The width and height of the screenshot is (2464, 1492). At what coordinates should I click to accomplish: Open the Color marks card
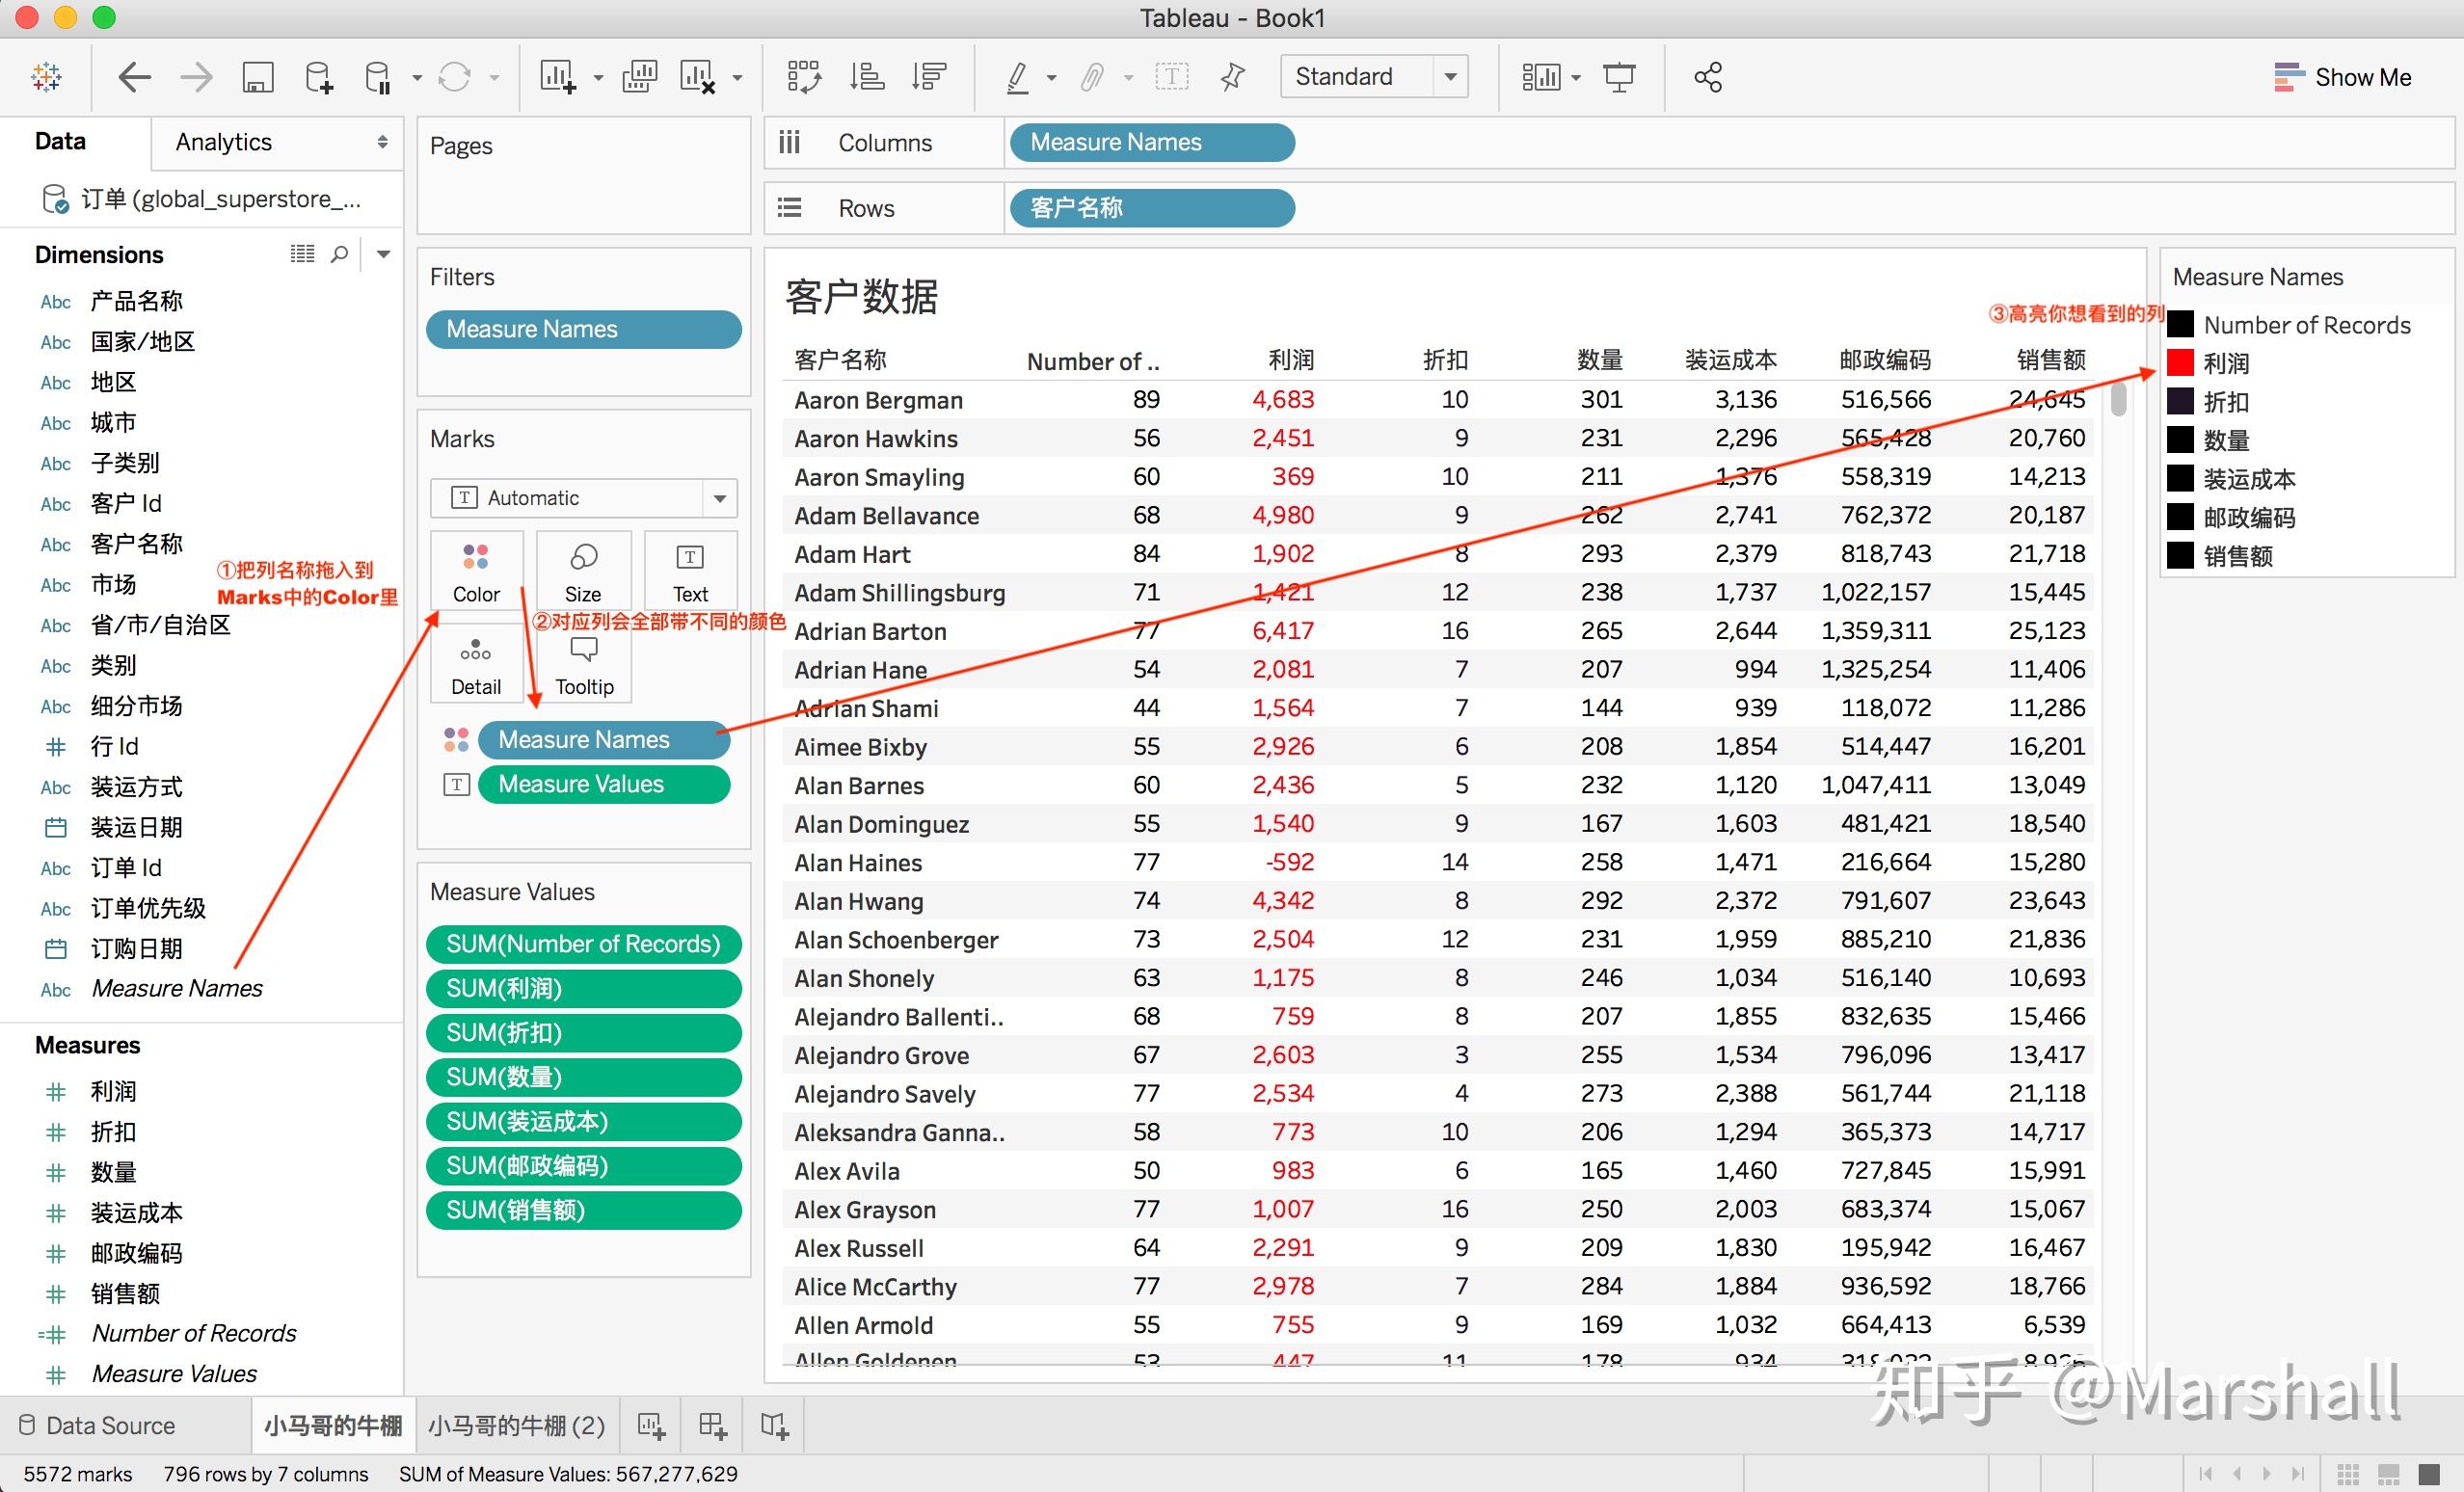[x=476, y=571]
